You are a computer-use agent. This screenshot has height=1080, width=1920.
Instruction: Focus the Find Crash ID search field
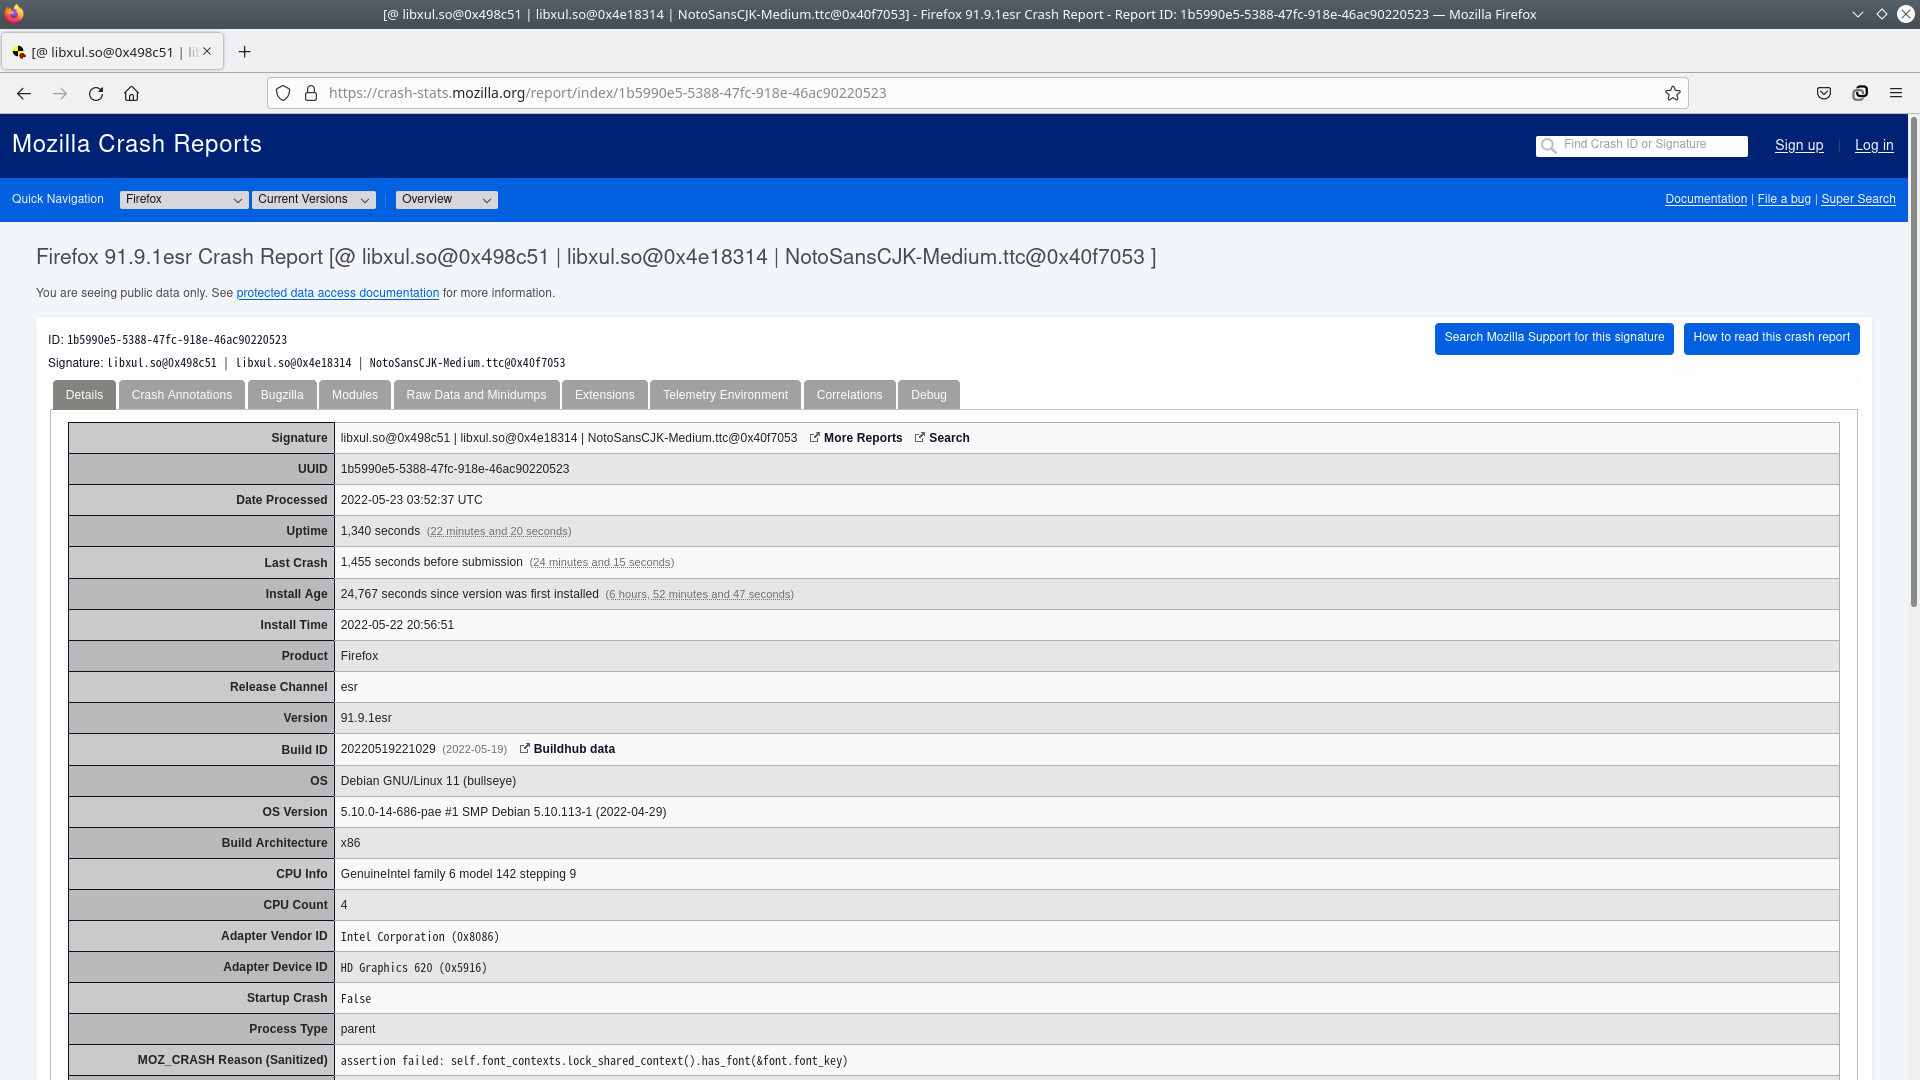[x=1642, y=146]
